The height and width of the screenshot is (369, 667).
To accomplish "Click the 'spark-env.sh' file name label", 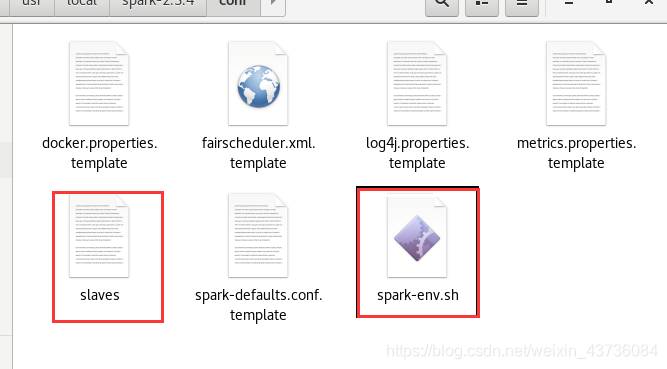I will pyautogui.click(x=418, y=295).
